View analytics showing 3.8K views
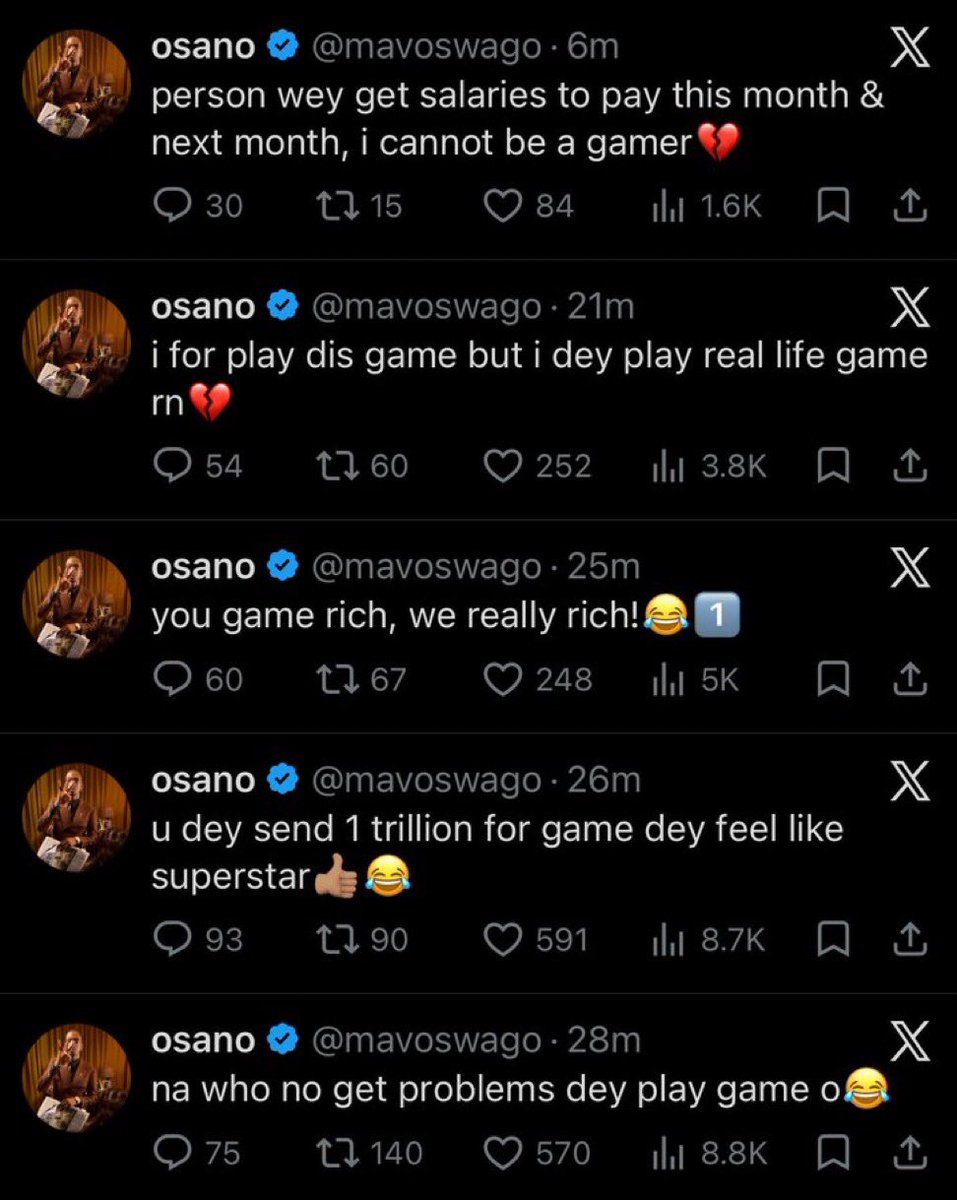 (709, 466)
